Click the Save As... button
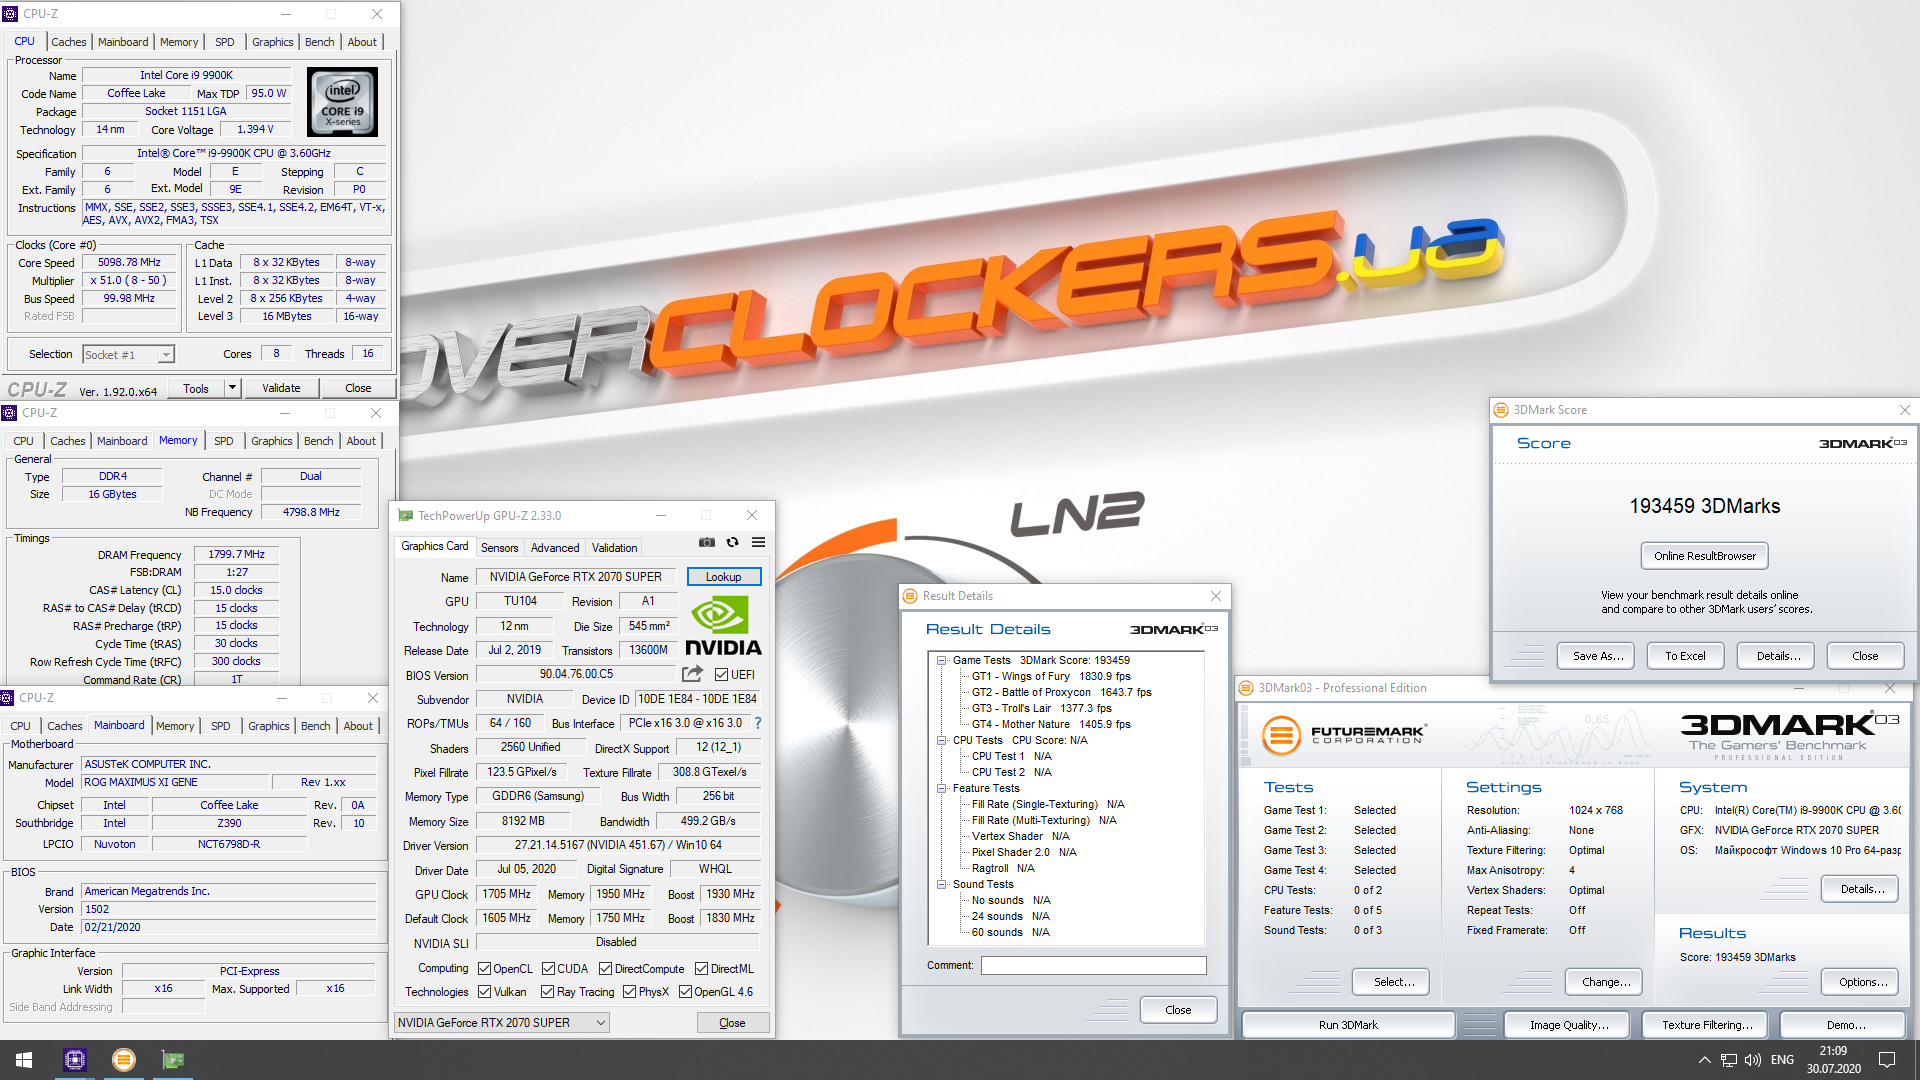Image resolution: width=1920 pixels, height=1080 pixels. tap(1597, 656)
